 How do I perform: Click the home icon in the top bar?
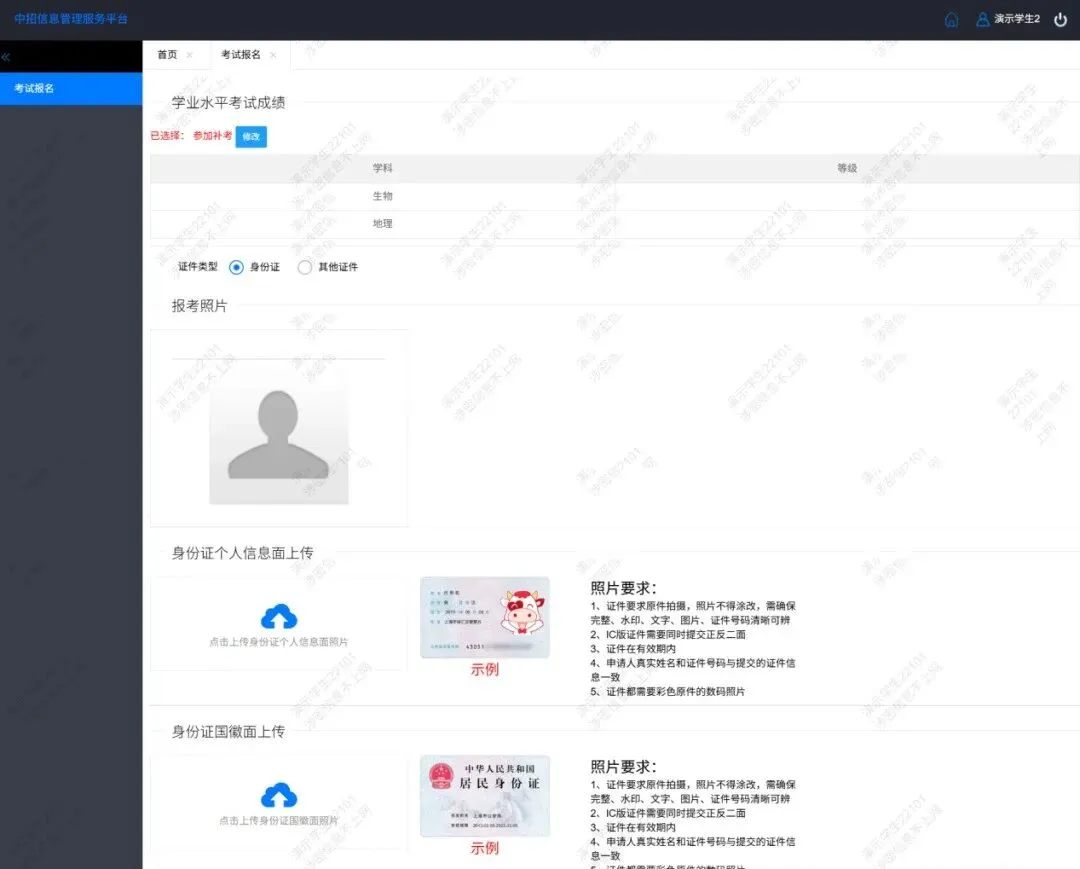pyautogui.click(x=951, y=19)
